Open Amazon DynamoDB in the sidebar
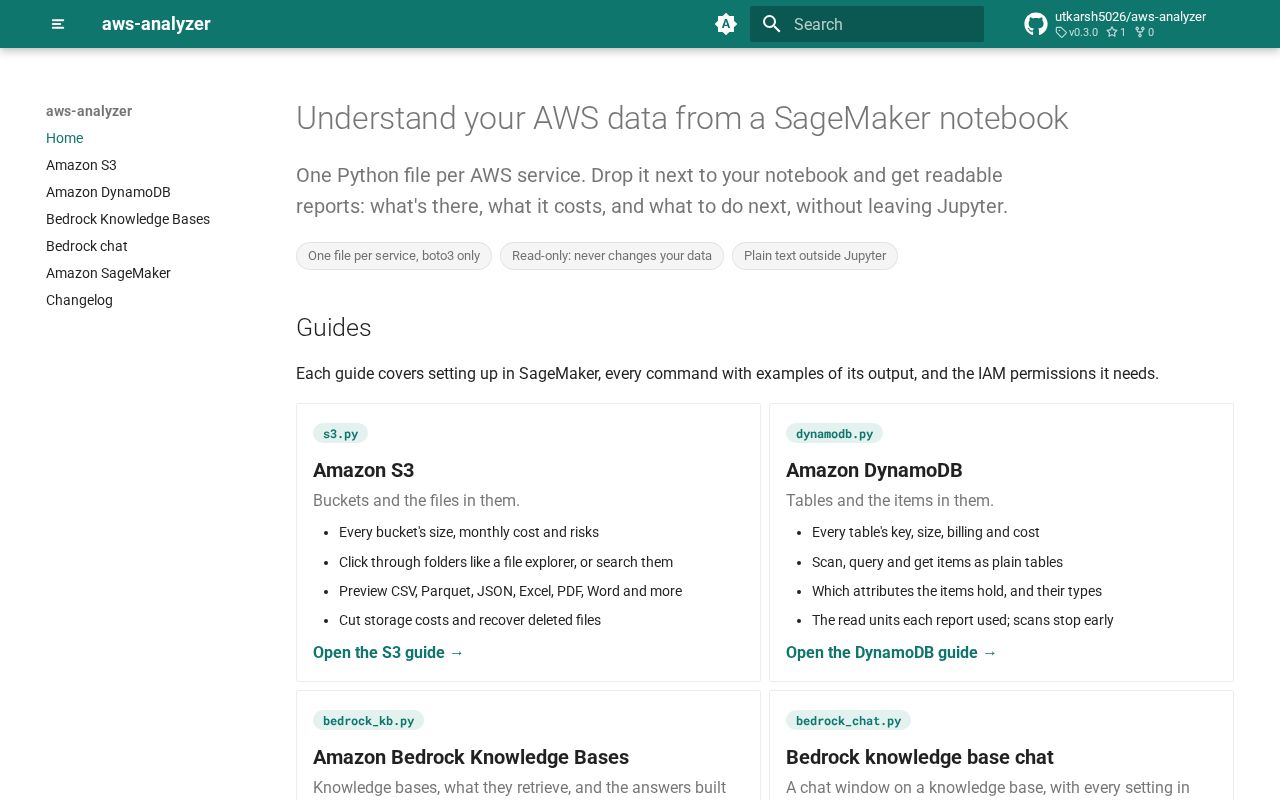This screenshot has height=800, width=1280. 108,192
